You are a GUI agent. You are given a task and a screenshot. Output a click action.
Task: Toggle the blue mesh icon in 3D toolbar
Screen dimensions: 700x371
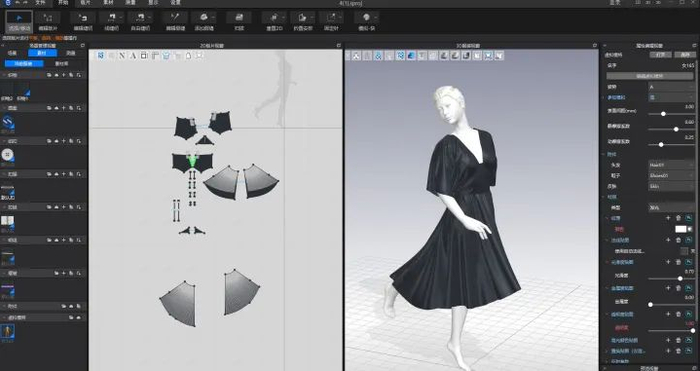point(400,56)
